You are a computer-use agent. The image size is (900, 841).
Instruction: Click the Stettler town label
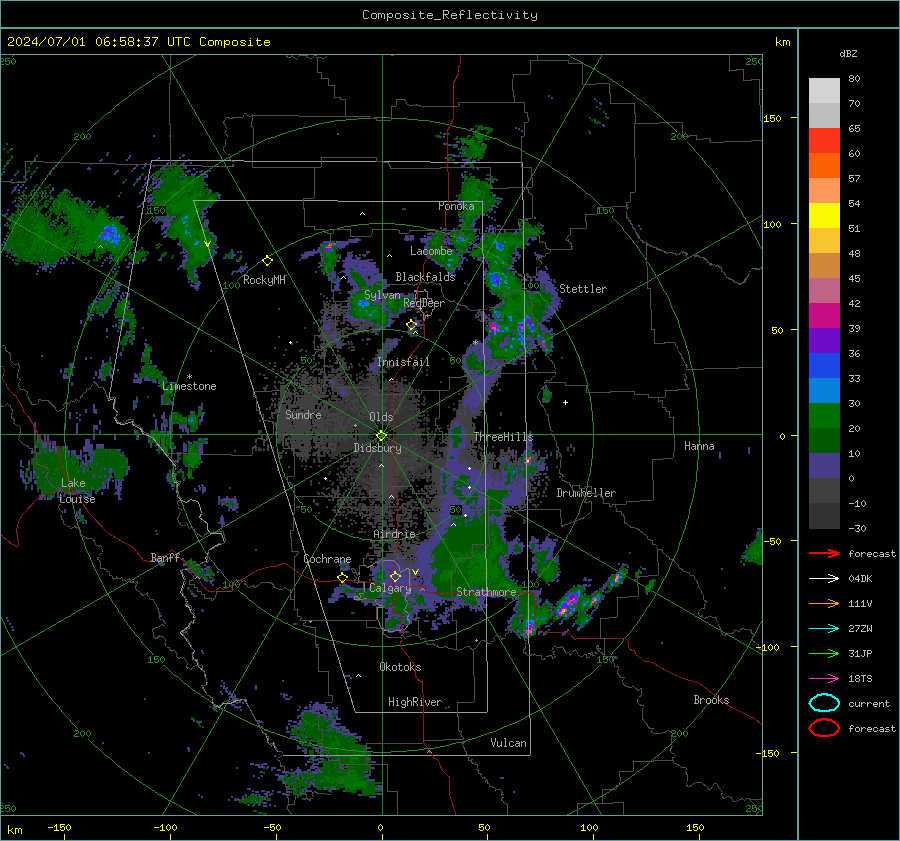pos(583,289)
